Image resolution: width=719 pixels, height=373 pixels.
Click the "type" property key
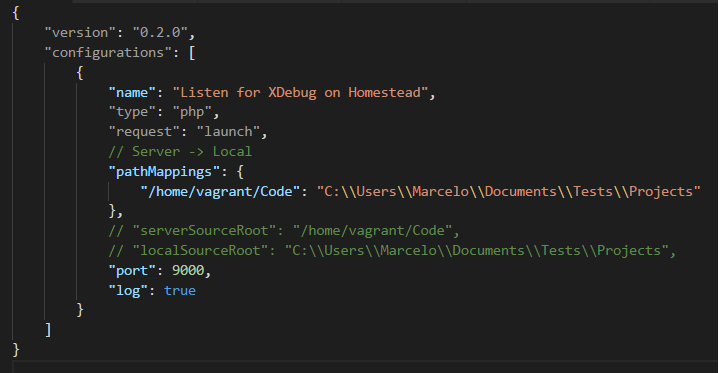[132, 112]
